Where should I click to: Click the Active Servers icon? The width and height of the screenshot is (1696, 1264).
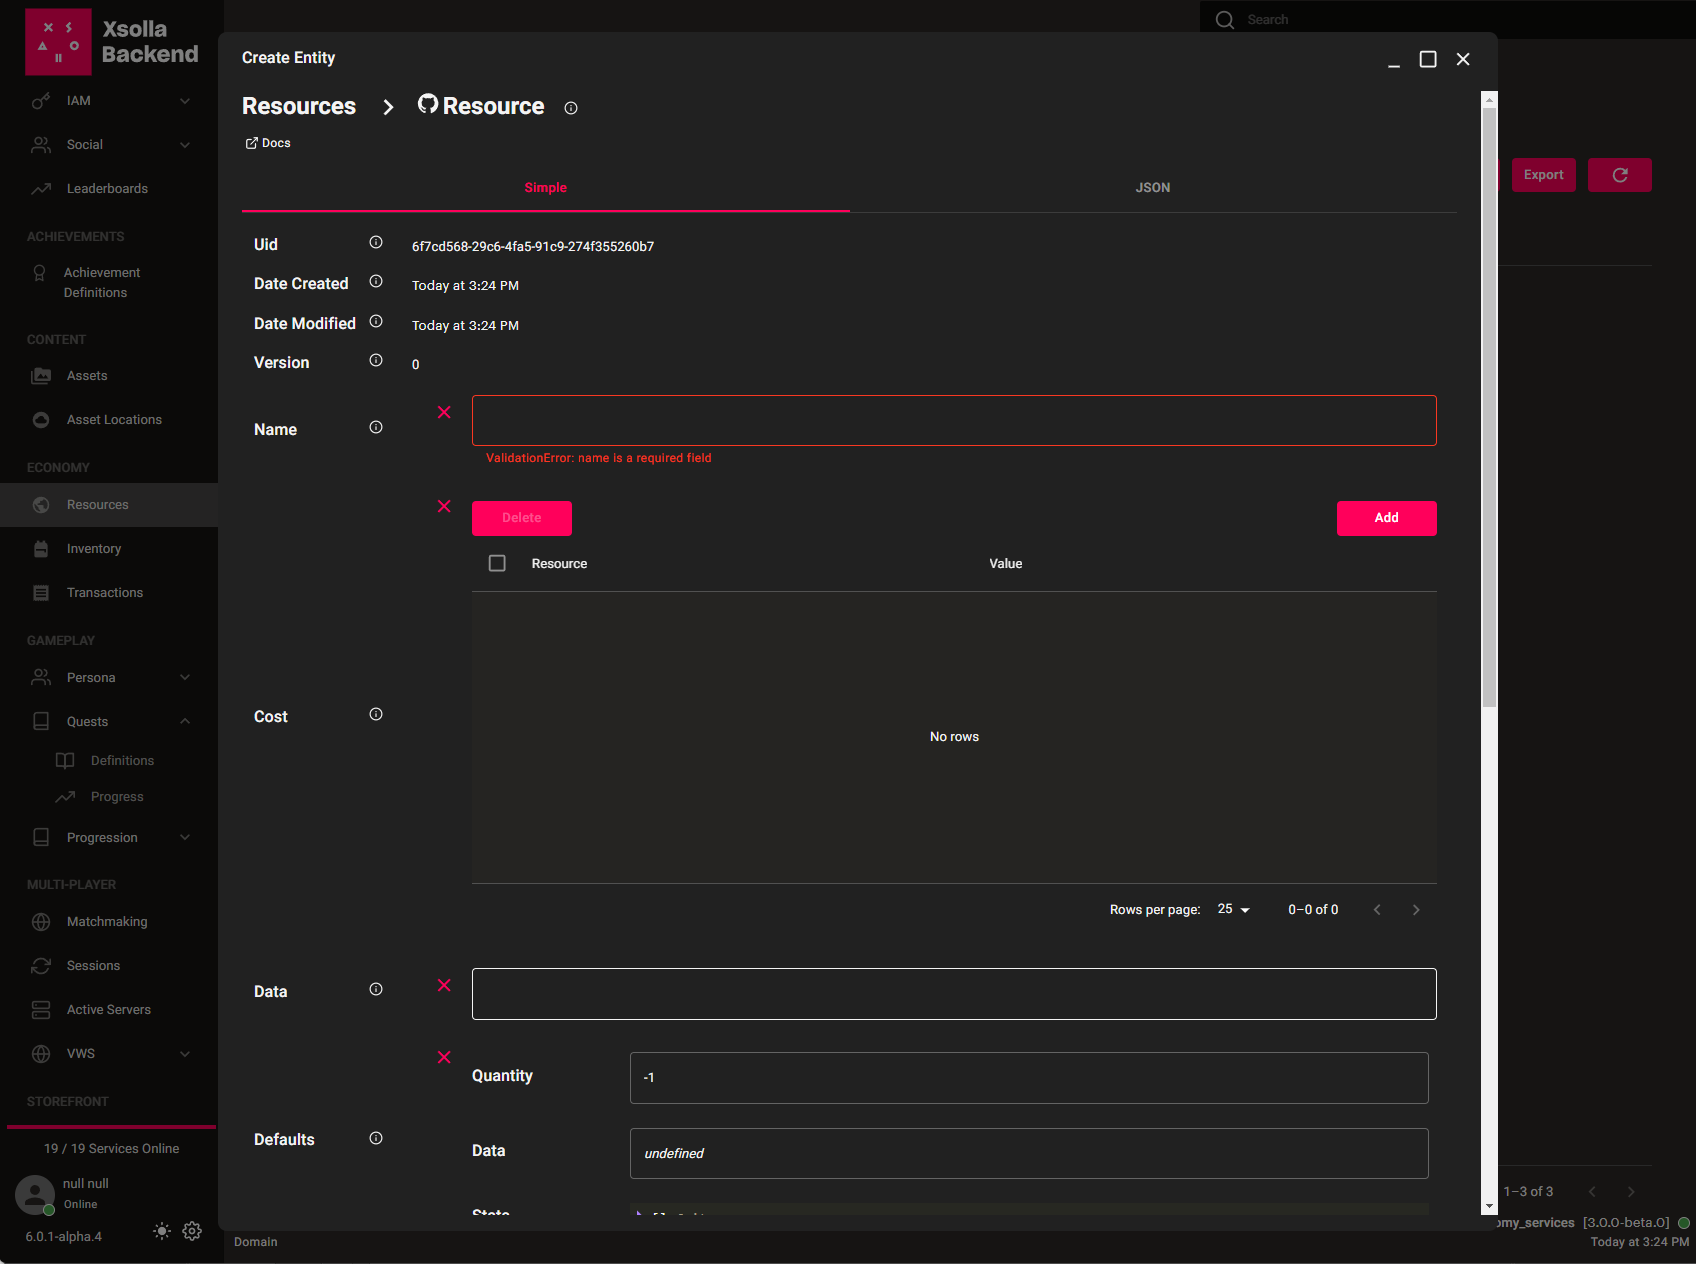click(x=41, y=1010)
